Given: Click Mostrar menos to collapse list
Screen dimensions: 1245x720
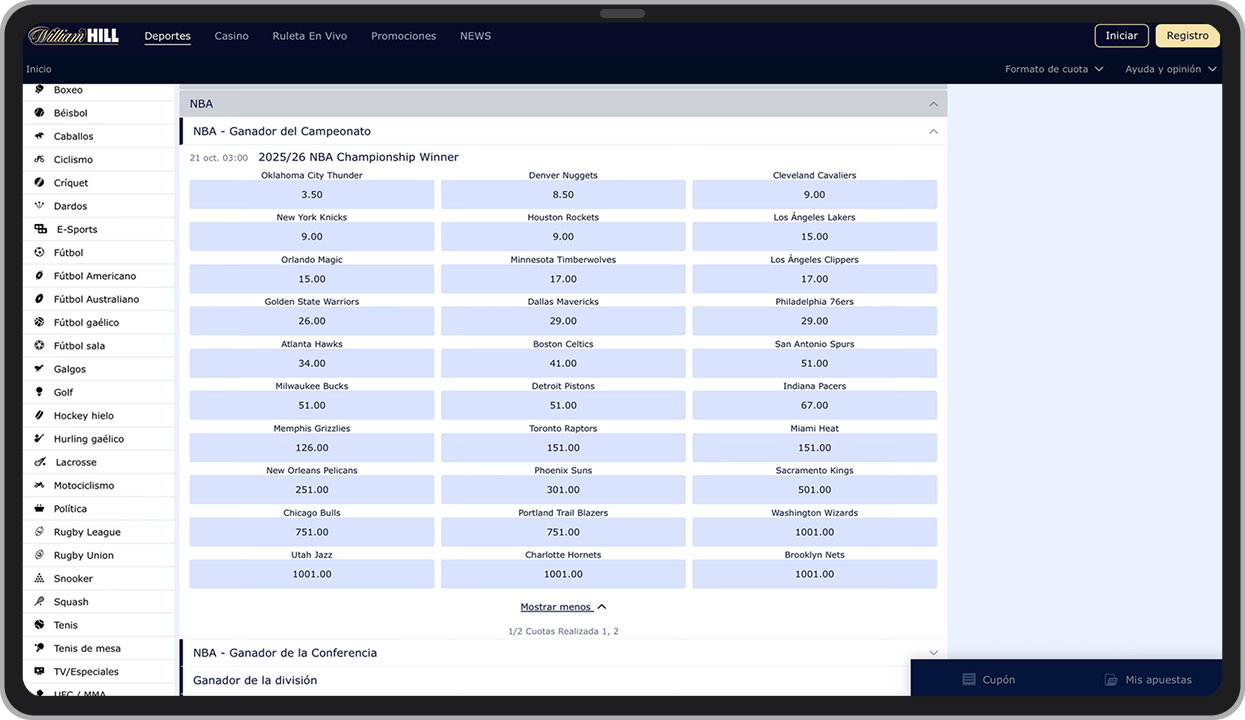Looking at the screenshot, I should click(x=563, y=607).
